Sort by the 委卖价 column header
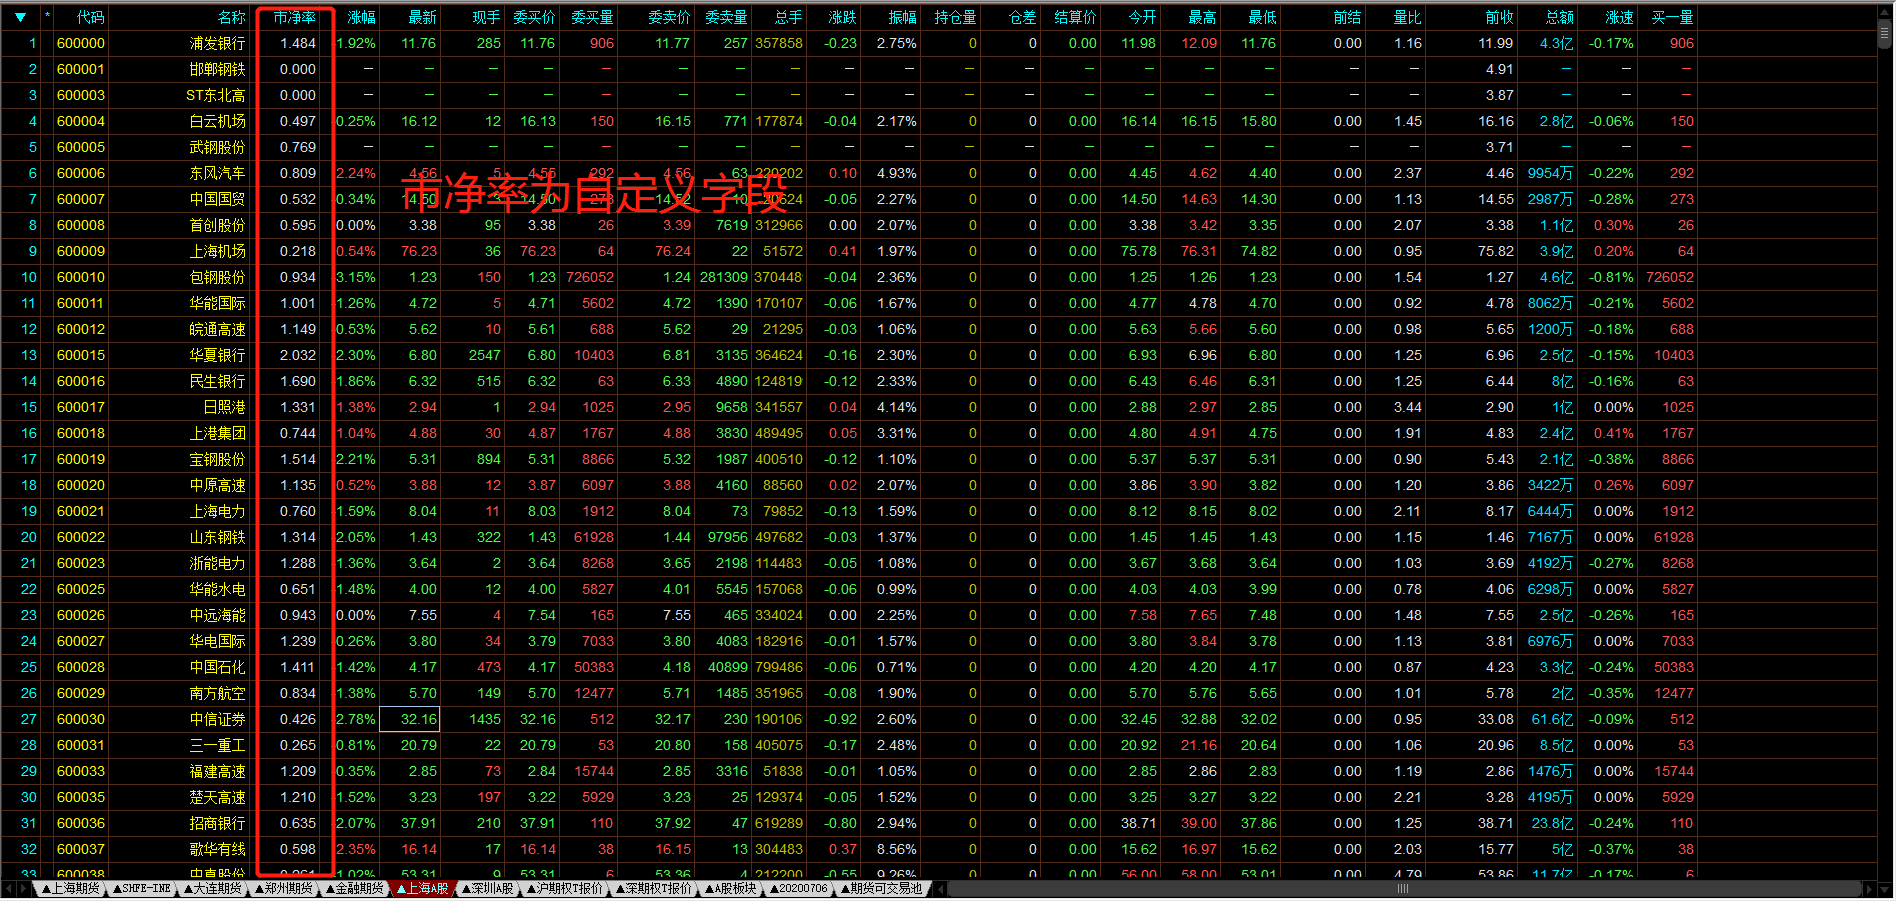The width and height of the screenshot is (1897, 902). [x=669, y=17]
